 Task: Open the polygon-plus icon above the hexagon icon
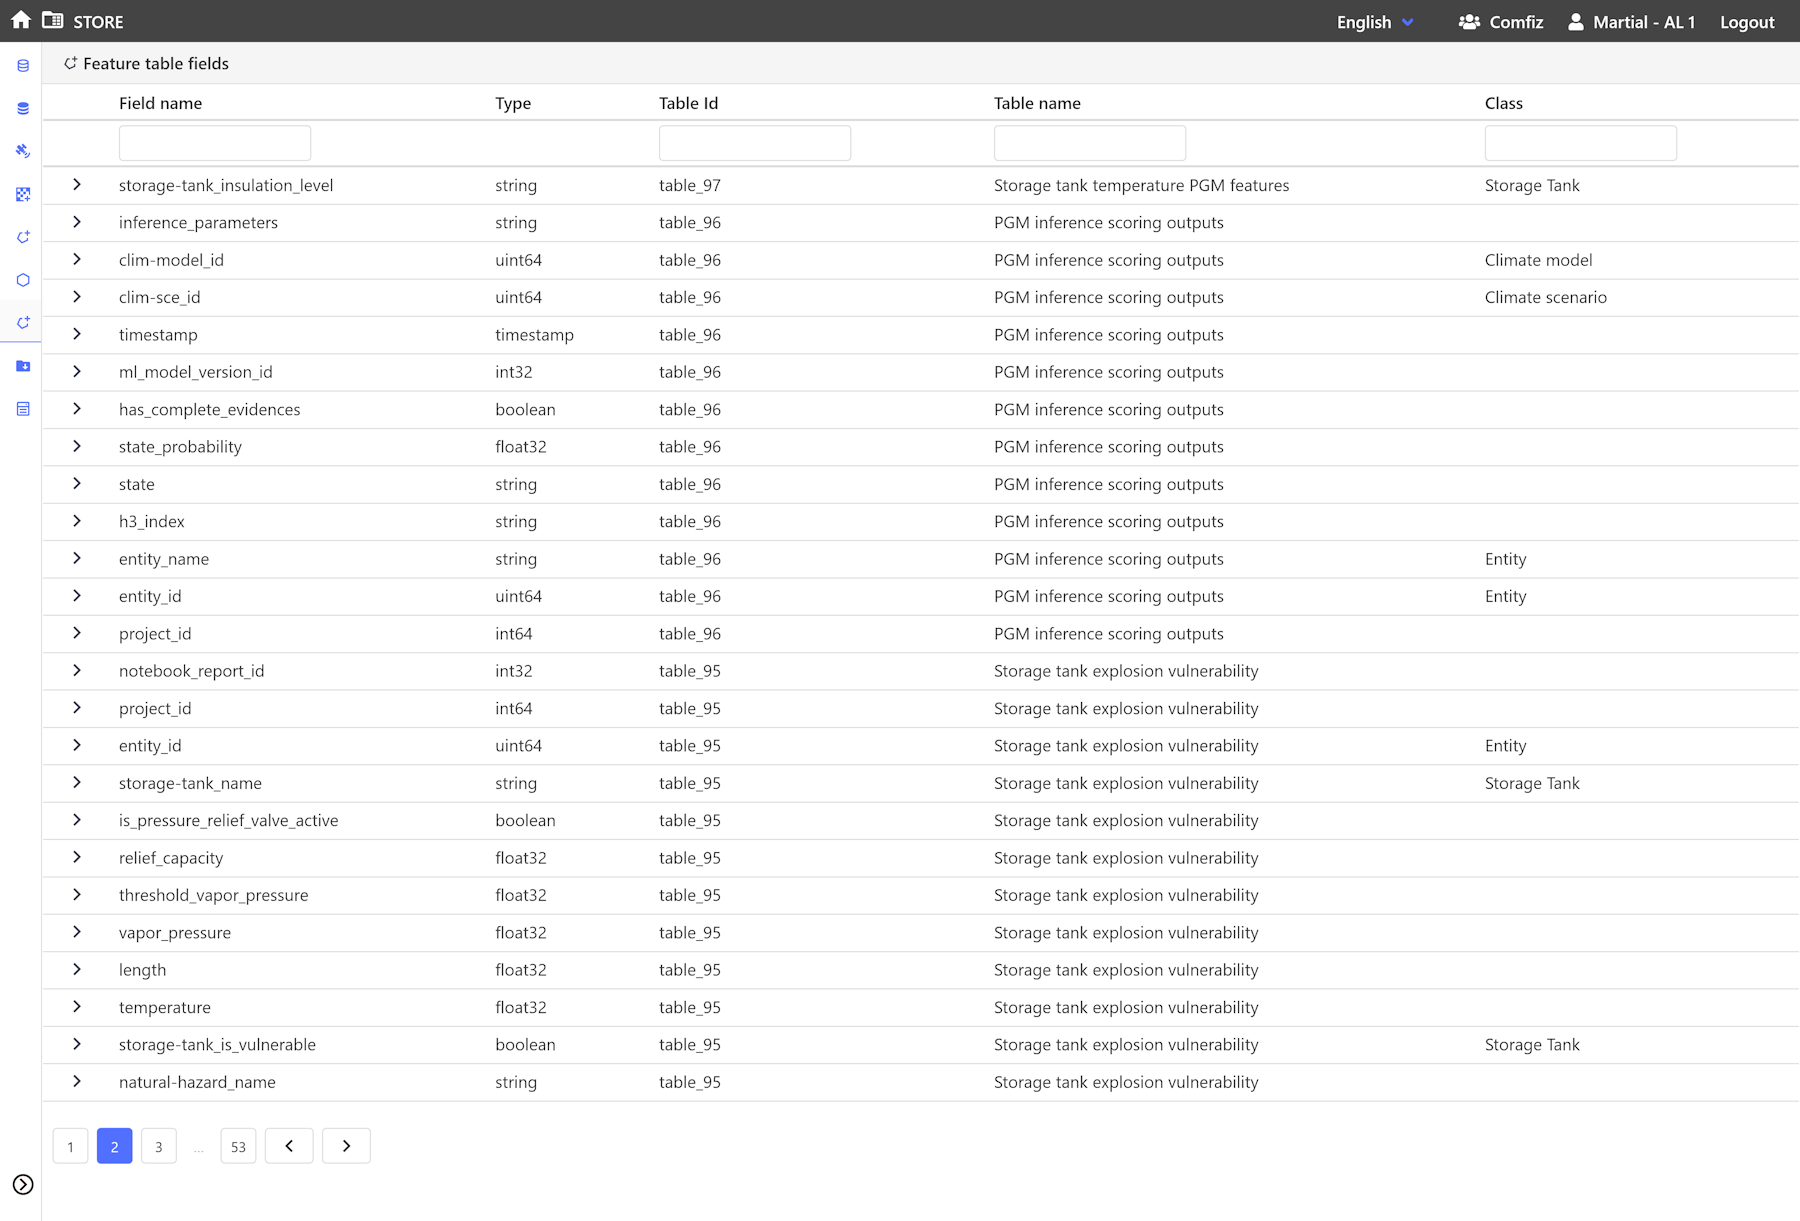(x=23, y=237)
